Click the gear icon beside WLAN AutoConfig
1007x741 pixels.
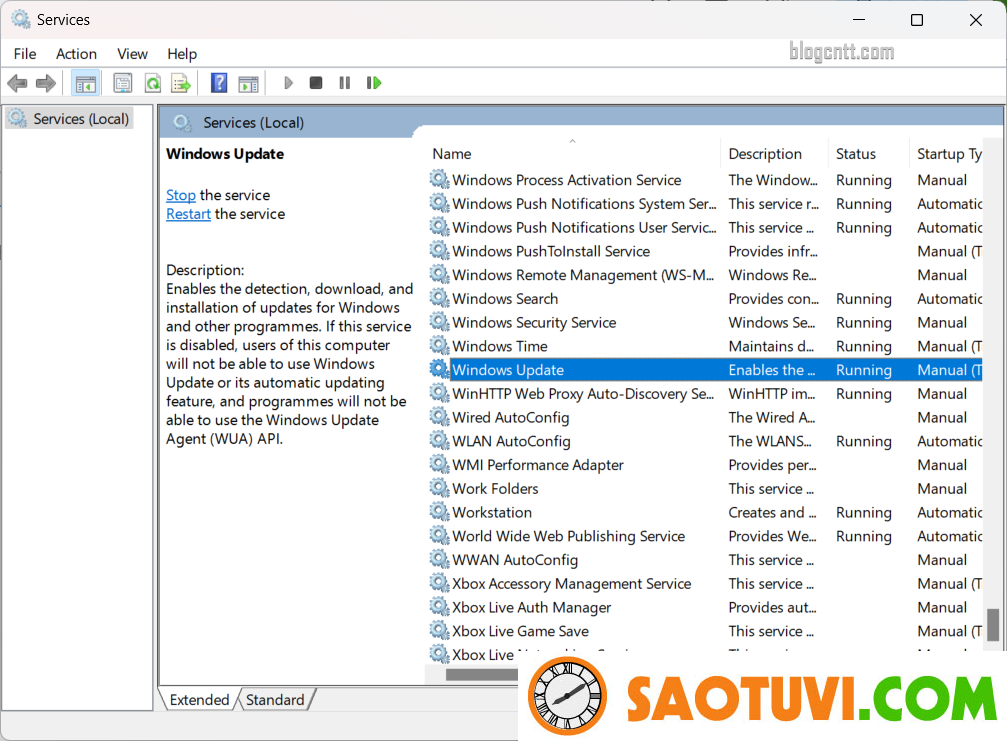tap(439, 441)
